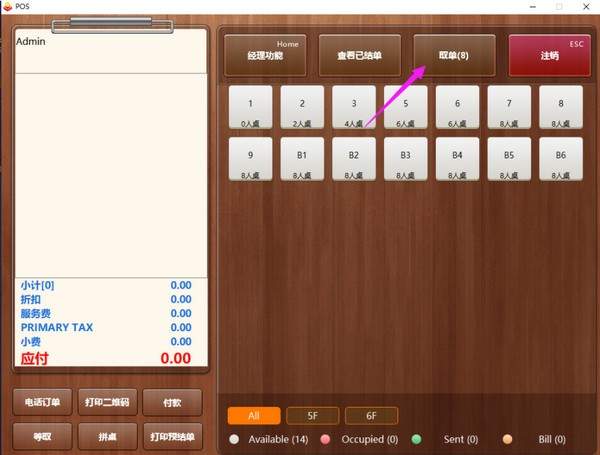
Task: Choose table B1
Action: pos(302,159)
